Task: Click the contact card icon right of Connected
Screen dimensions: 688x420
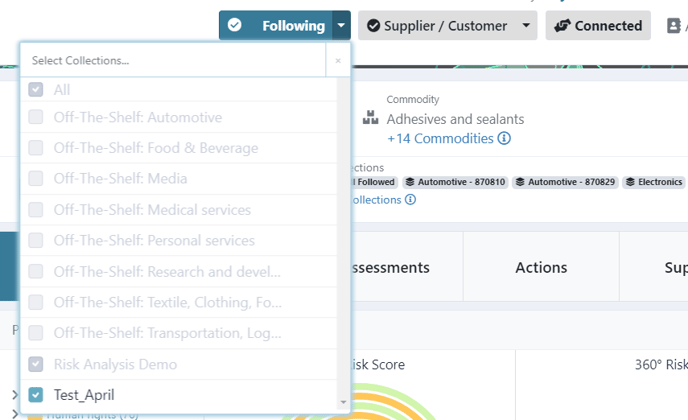Action: click(x=674, y=25)
